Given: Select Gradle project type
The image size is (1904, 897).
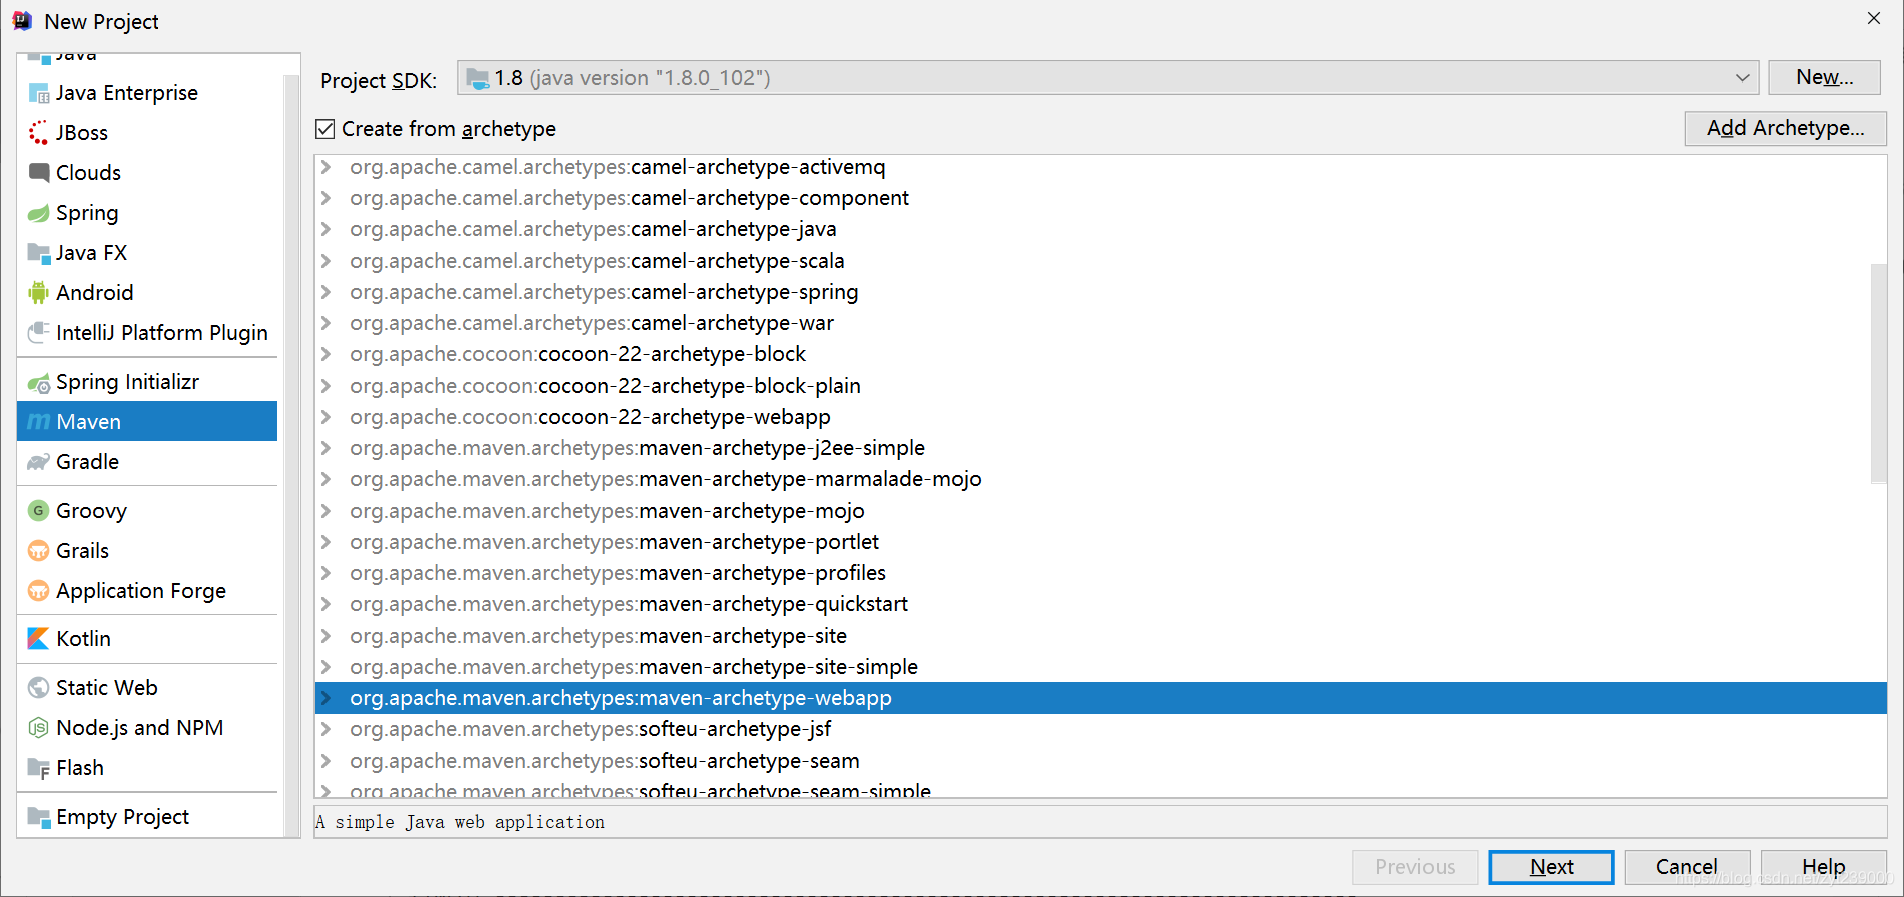Looking at the screenshot, I should click(147, 462).
